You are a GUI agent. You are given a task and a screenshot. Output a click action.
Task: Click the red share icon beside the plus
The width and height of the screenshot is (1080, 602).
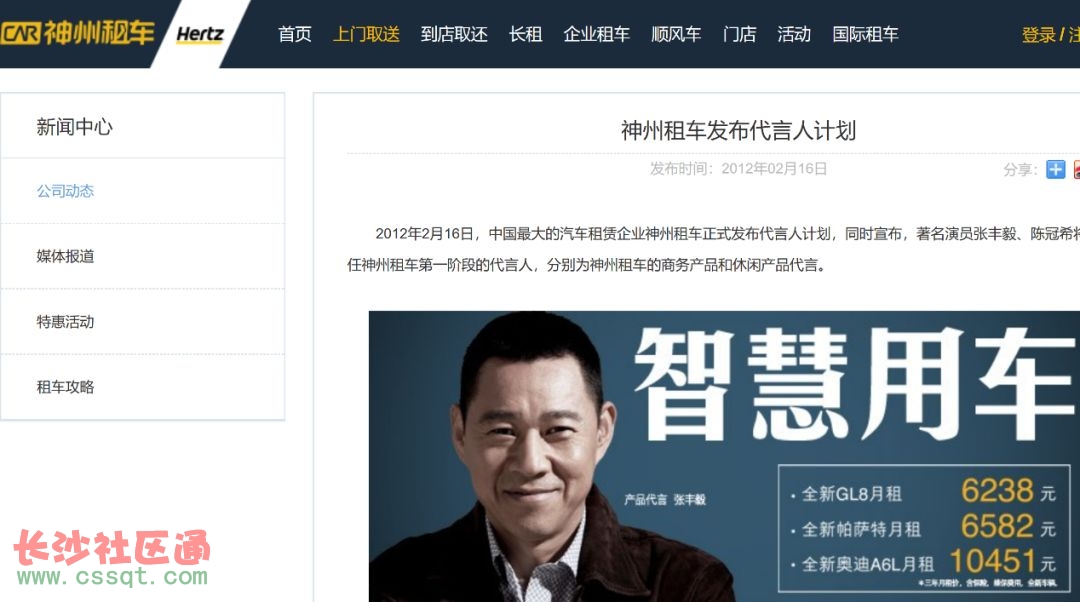pyautogui.click(x=1077, y=169)
